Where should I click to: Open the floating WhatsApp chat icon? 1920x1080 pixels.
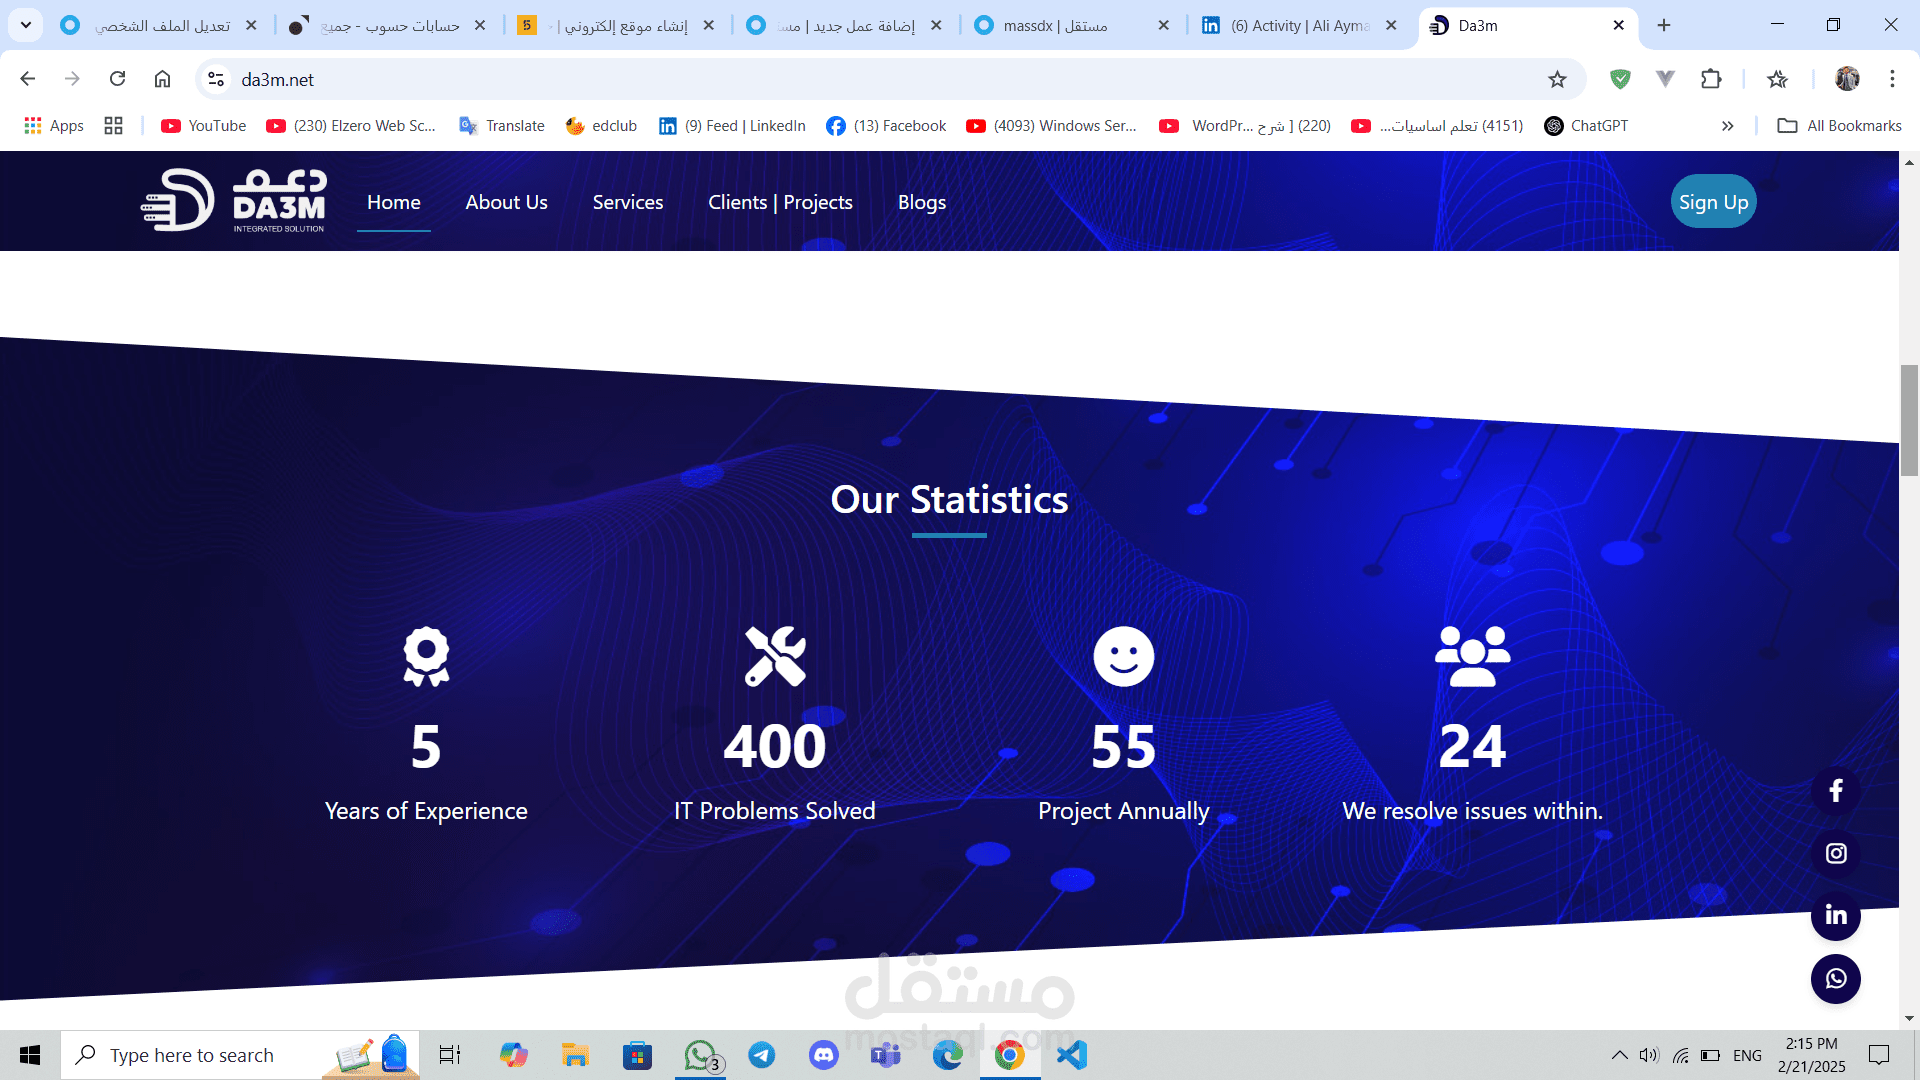tap(1836, 978)
